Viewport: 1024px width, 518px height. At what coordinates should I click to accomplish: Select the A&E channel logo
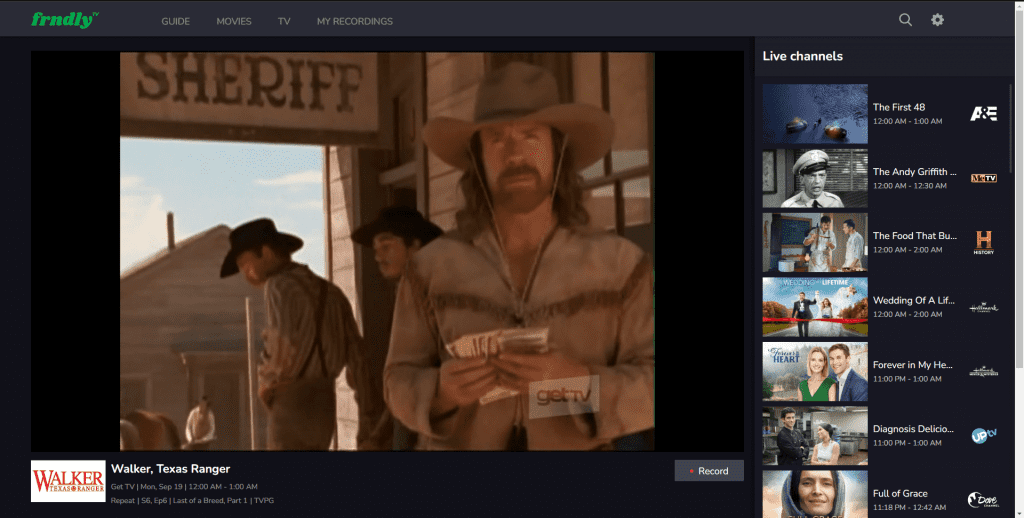click(983, 114)
